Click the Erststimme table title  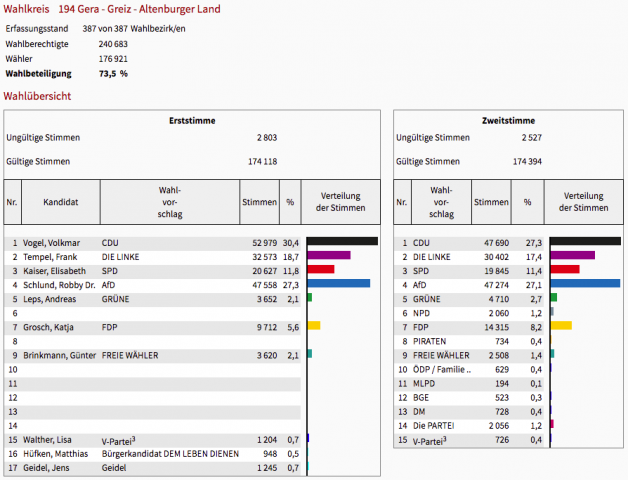click(192, 121)
